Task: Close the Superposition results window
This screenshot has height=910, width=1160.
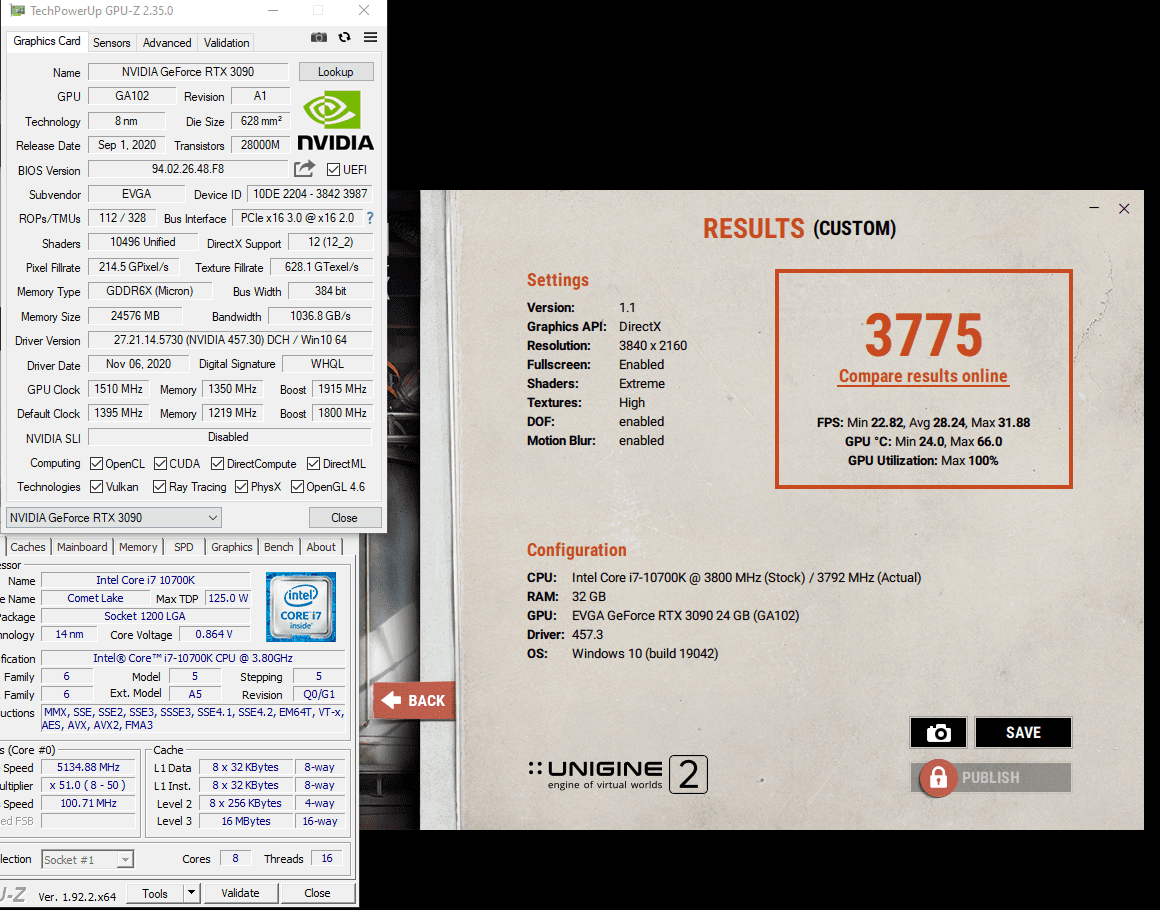Action: pyautogui.click(x=1124, y=209)
